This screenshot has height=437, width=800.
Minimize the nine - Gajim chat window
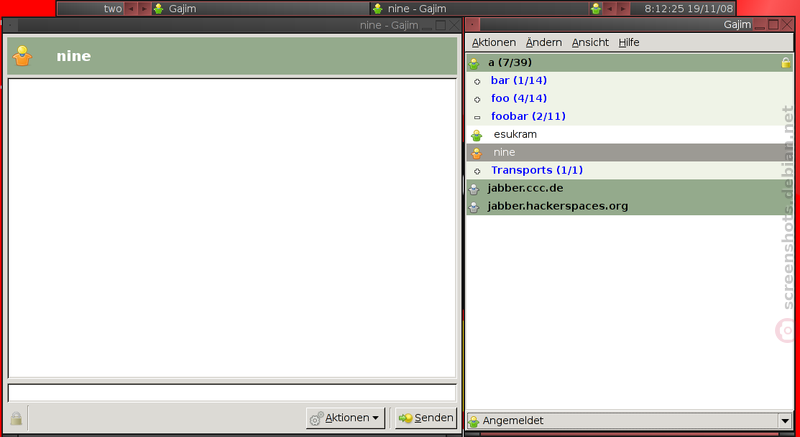427,25
